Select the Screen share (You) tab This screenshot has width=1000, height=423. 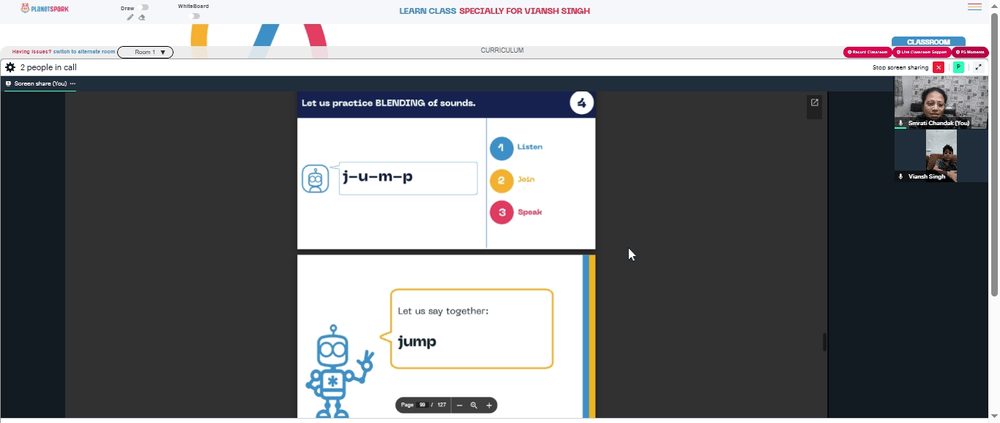pos(41,84)
